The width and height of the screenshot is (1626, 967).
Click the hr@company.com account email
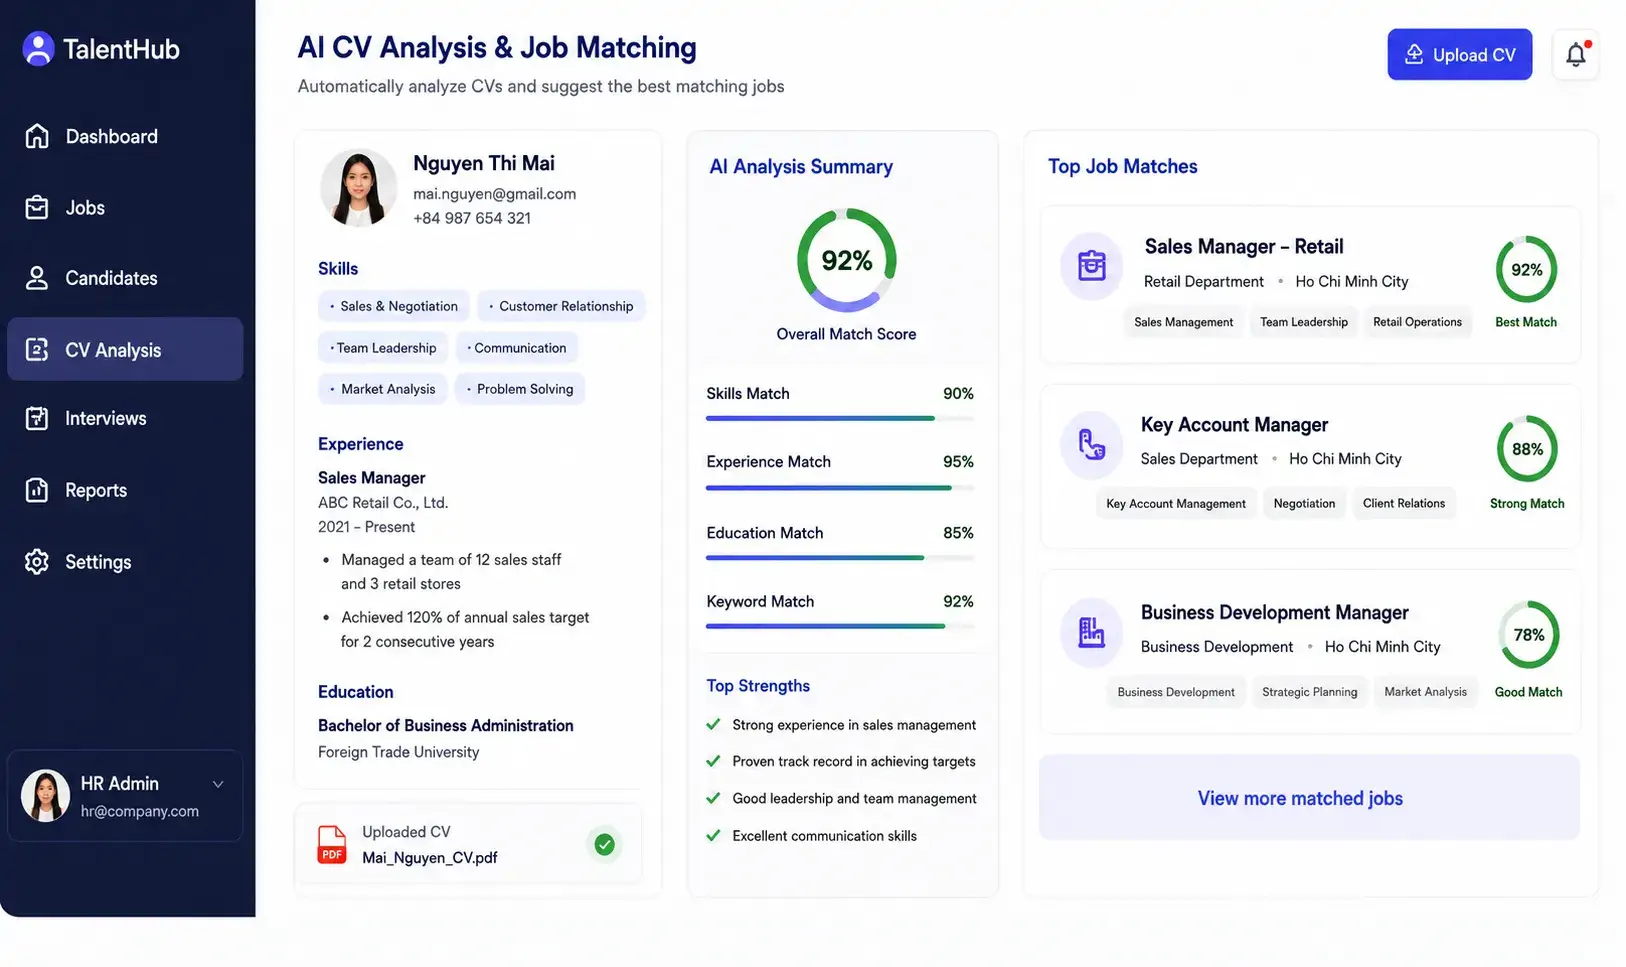140,811
